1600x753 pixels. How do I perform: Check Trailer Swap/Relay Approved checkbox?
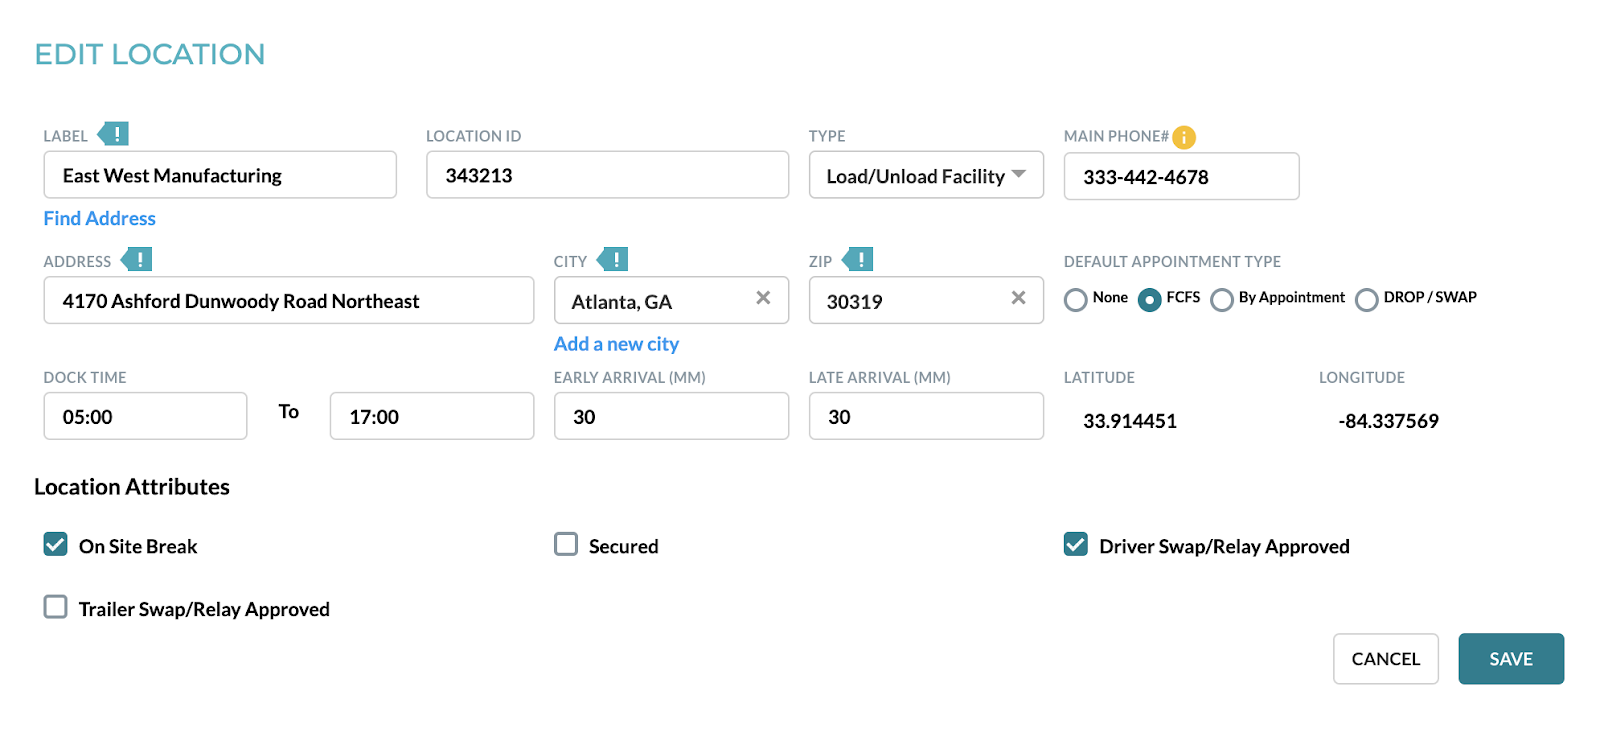(x=56, y=607)
